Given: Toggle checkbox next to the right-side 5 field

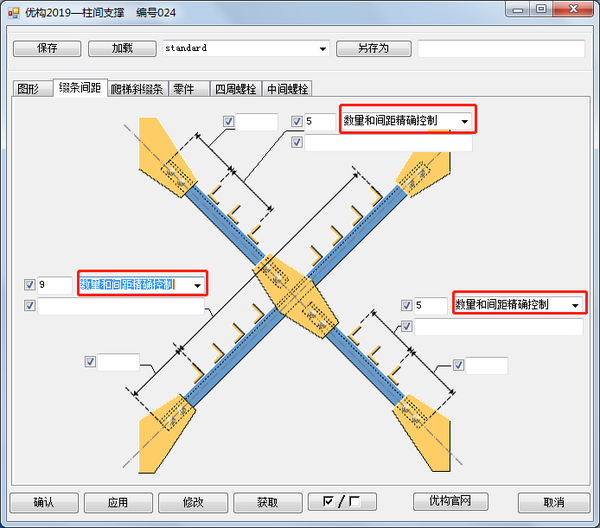Looking at the screenshot, I should click(x=407, y=305).
